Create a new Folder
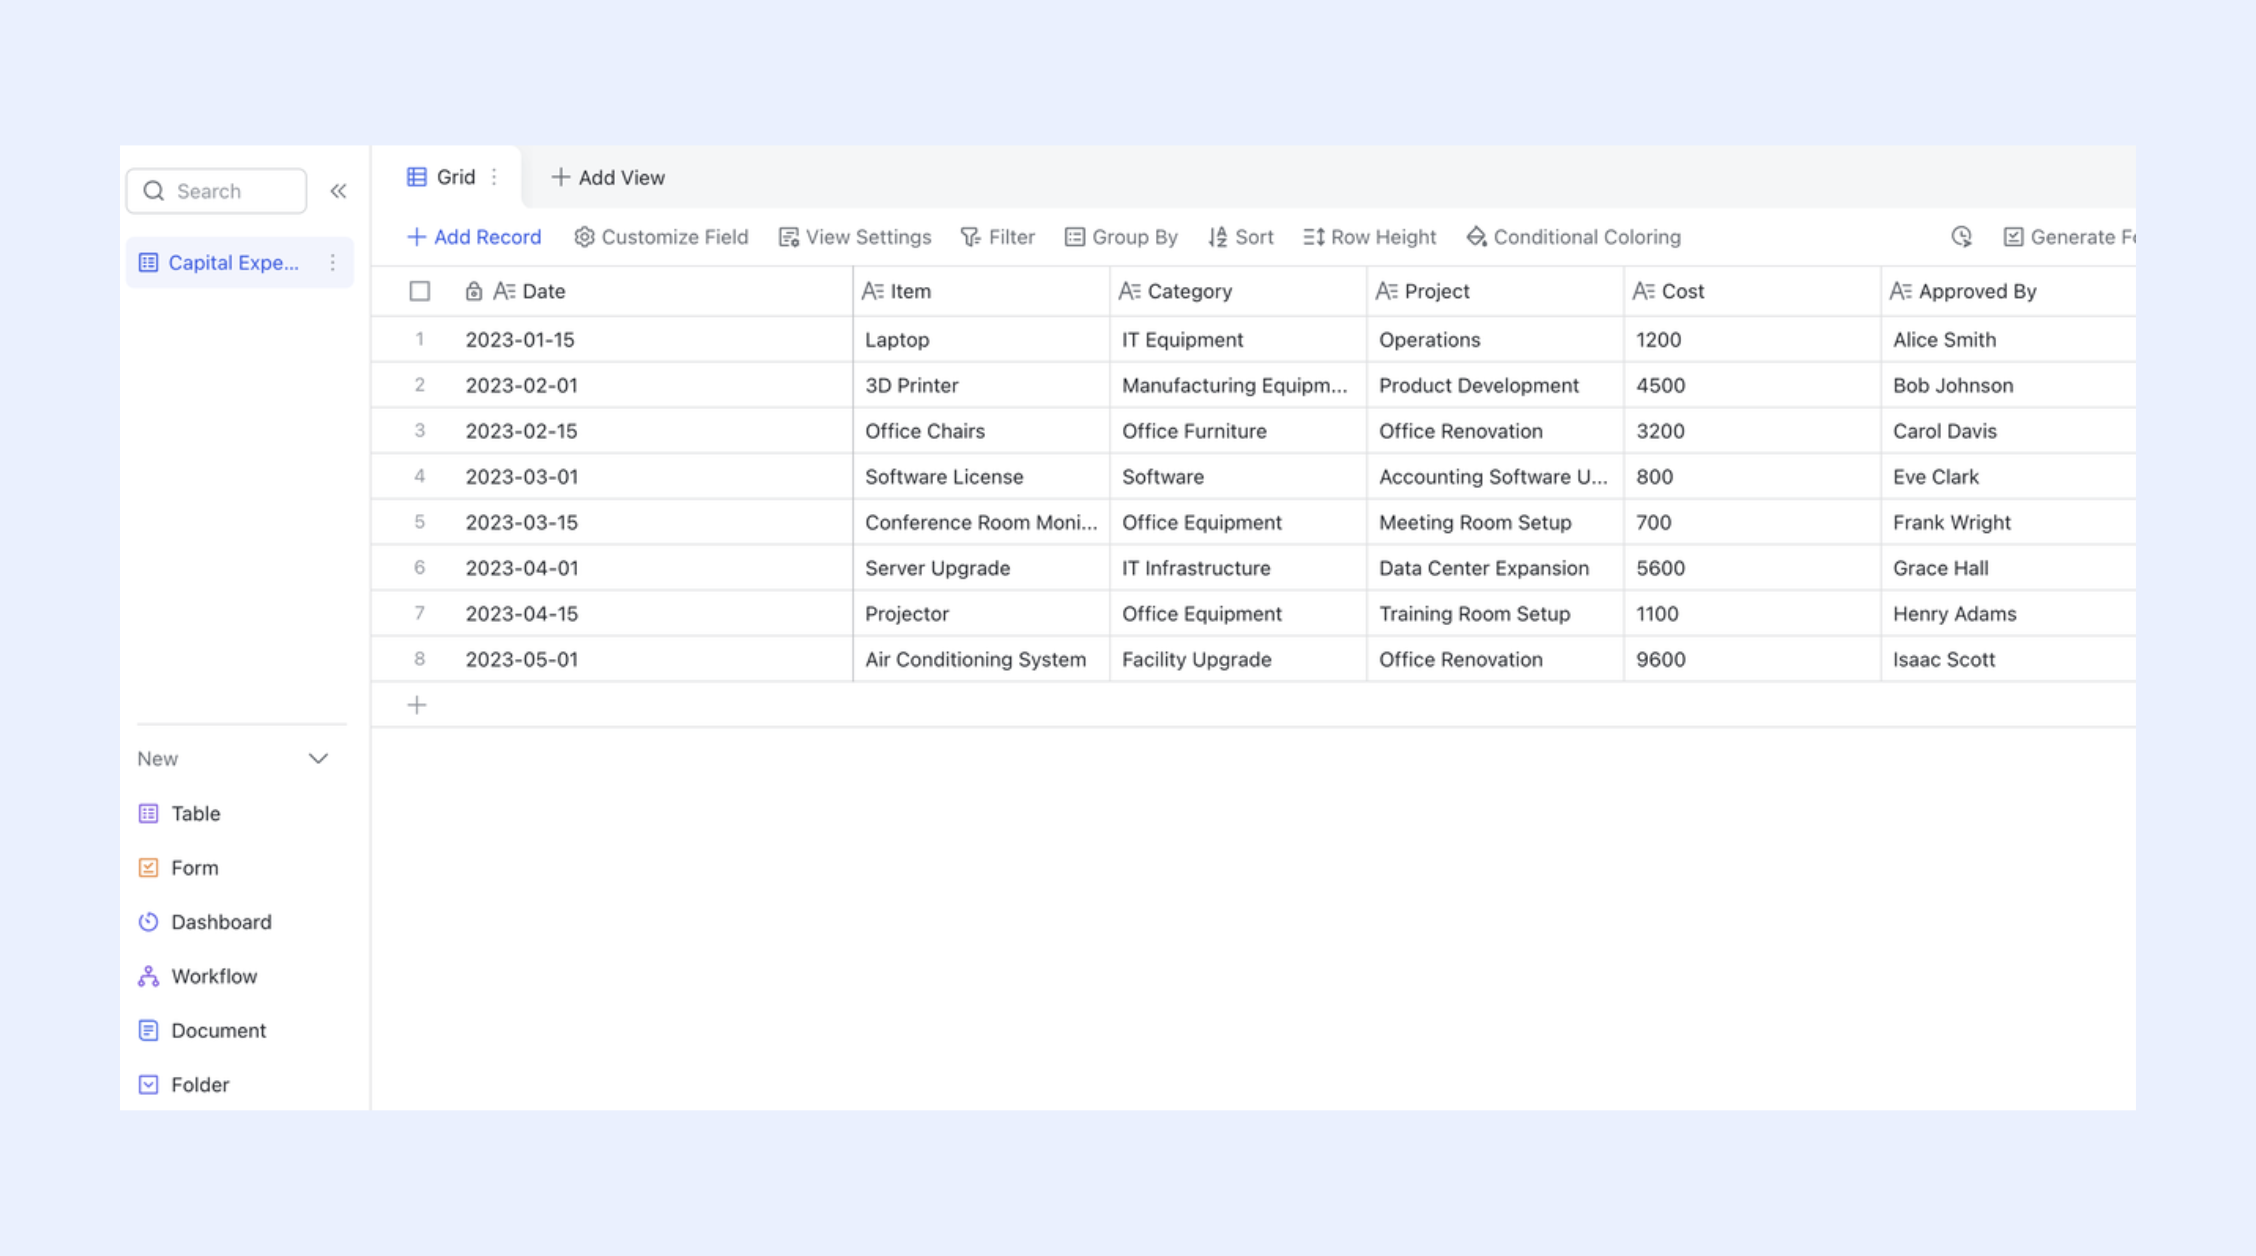 184,1084
